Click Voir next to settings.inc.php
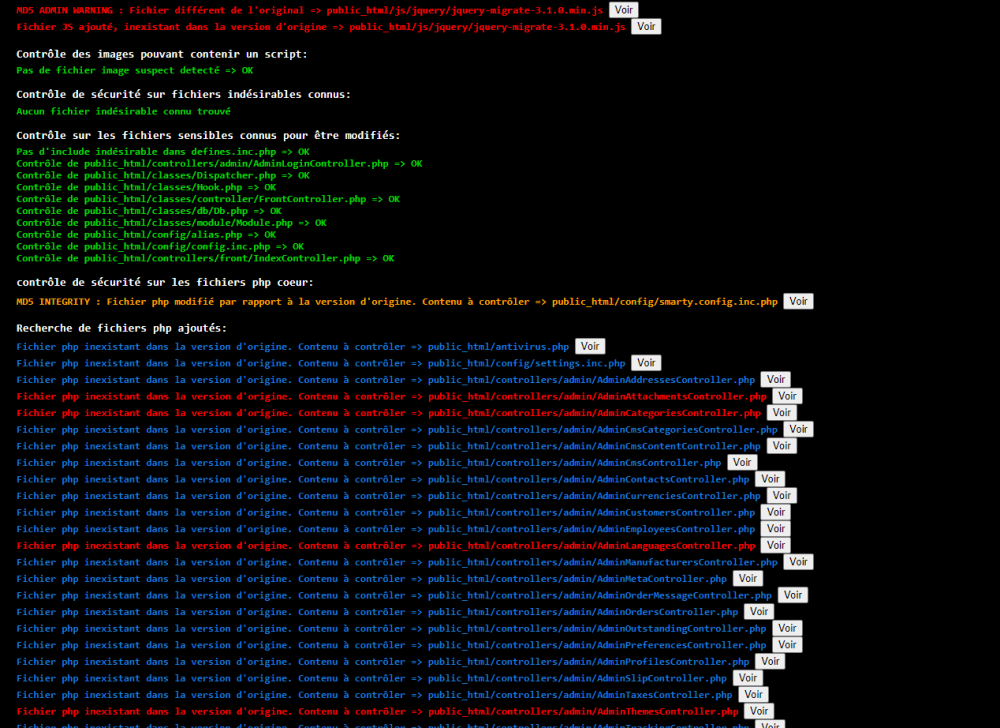 [x=646, y=363]
